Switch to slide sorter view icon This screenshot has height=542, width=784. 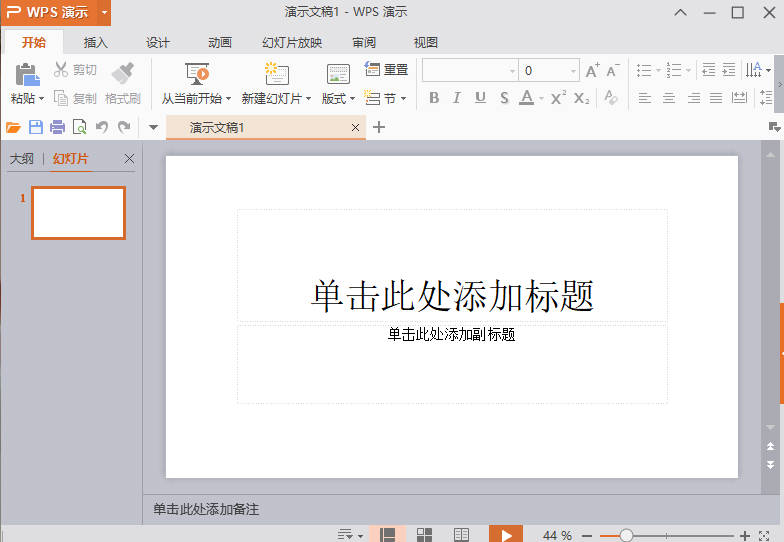click(424, 535)
